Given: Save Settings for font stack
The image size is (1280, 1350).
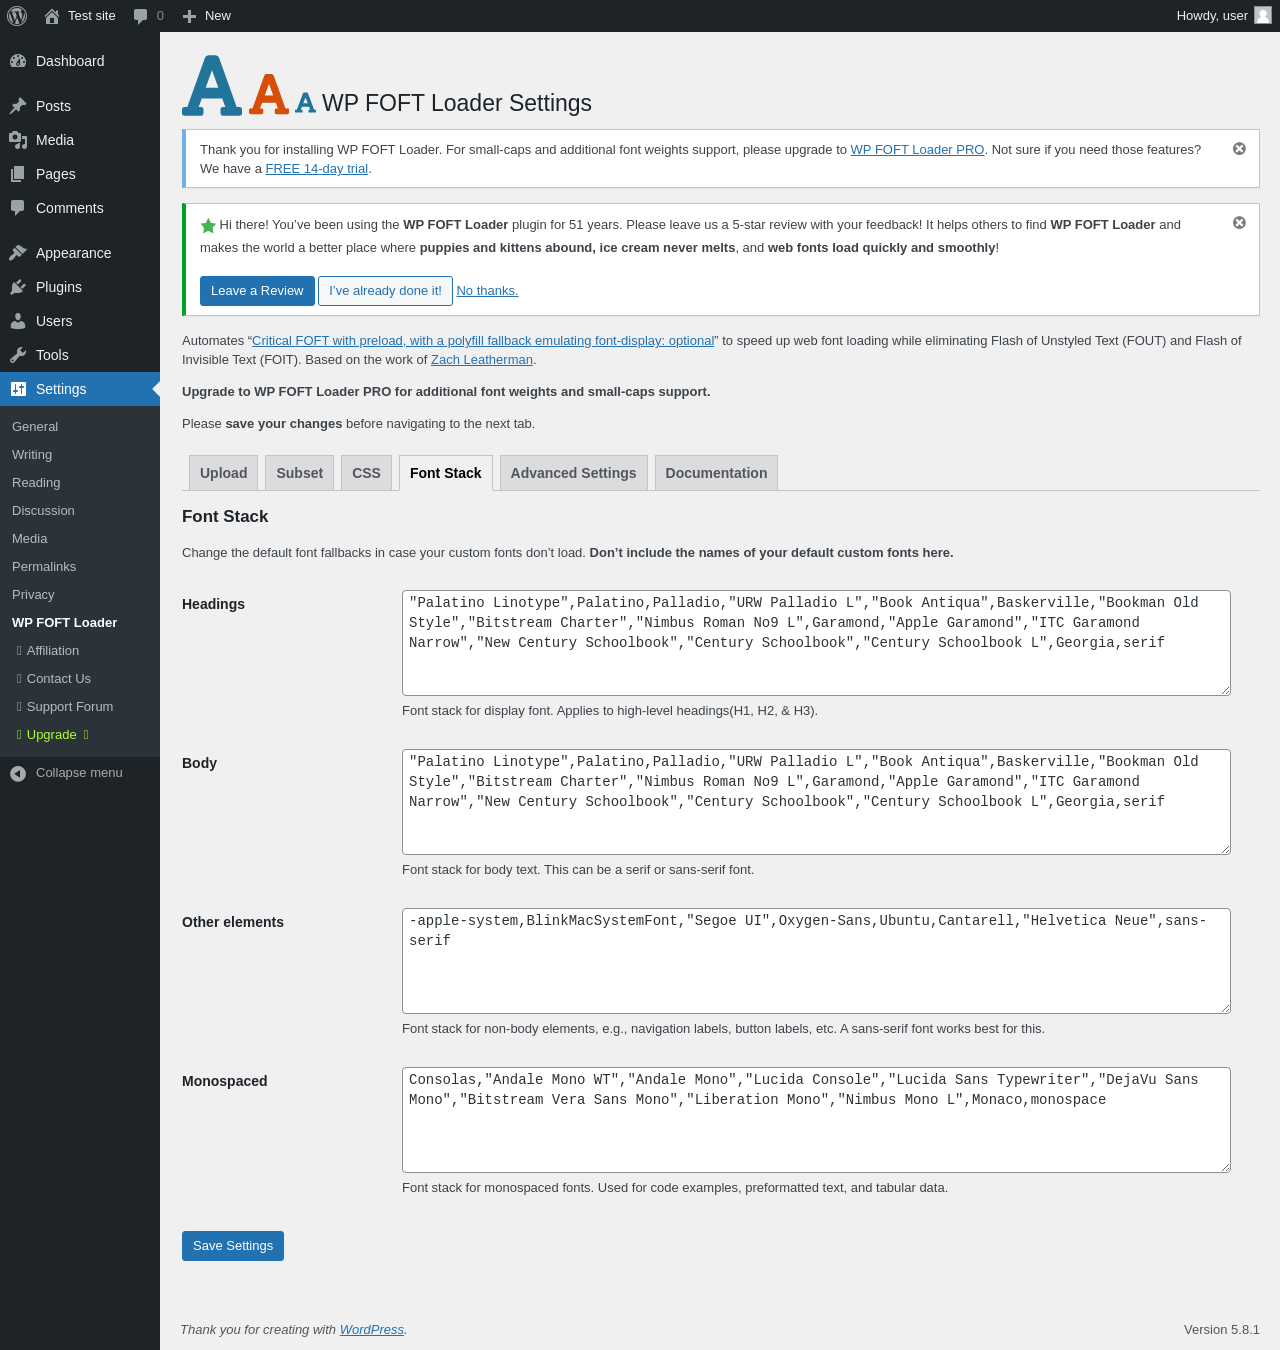Looking at the screenshot, I should (233, 1246).
